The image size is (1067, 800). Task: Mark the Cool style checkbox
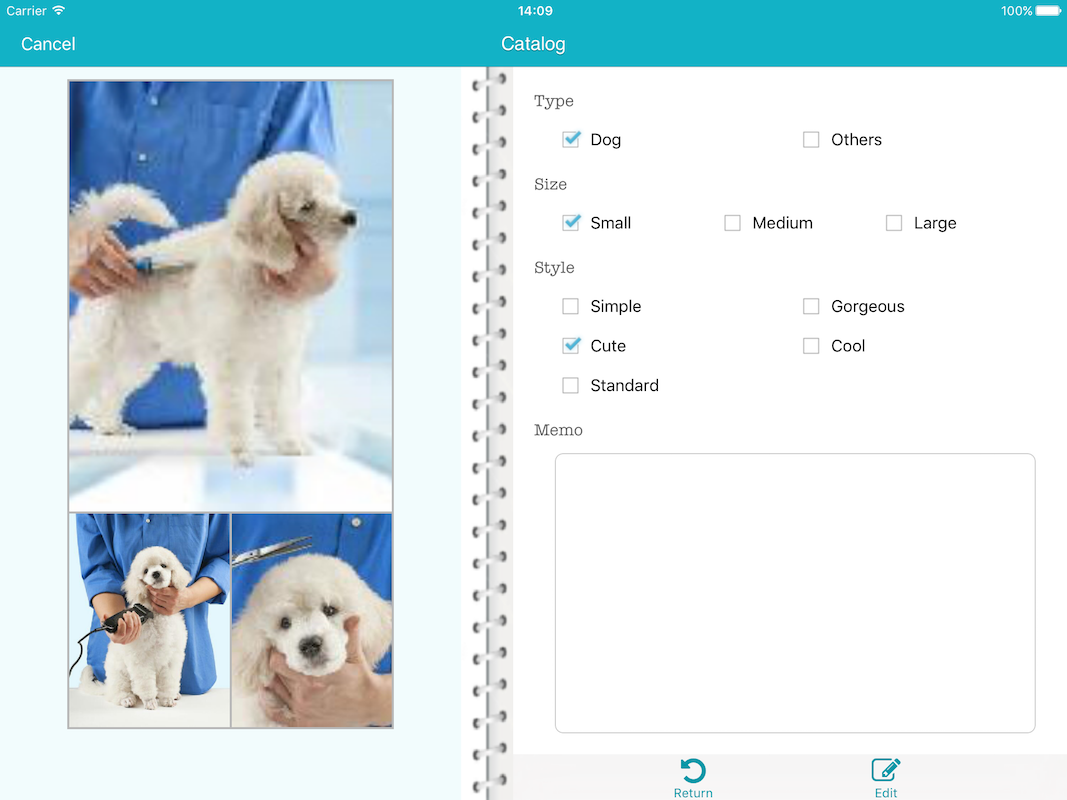pyautogui.click(x=811, y=346)
